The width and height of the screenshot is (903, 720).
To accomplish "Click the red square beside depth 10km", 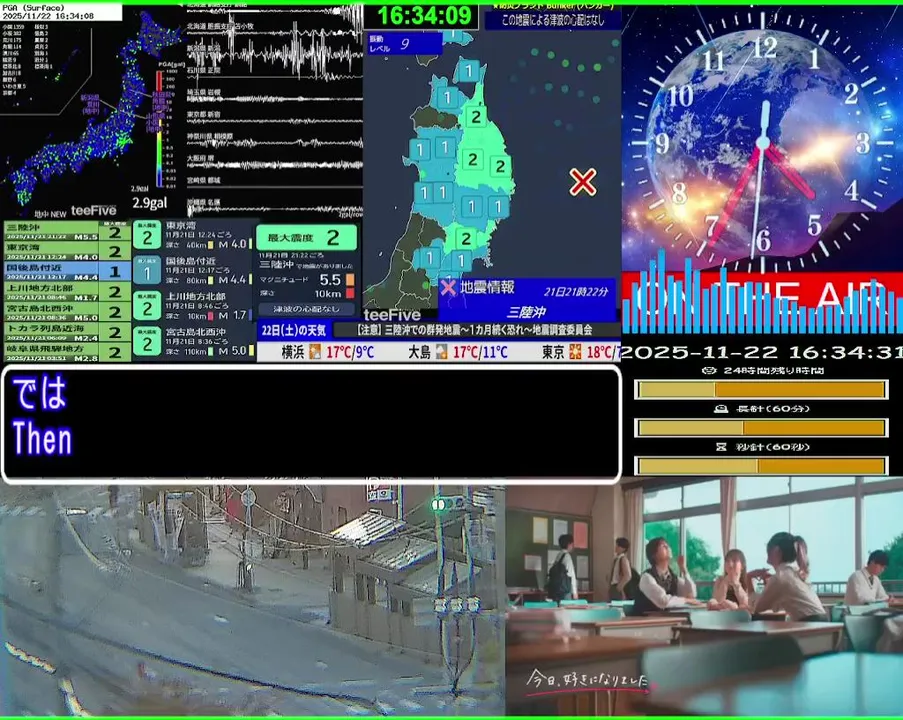I will 350,294.
